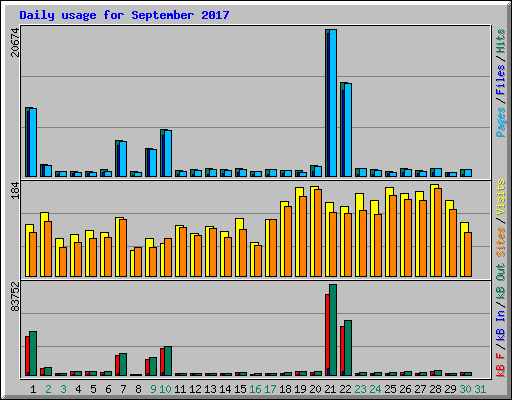Viewport: 512px width, 400px height.
Task: Click the title 'Daily usage for September 2017'
Action: coord(124,15)
